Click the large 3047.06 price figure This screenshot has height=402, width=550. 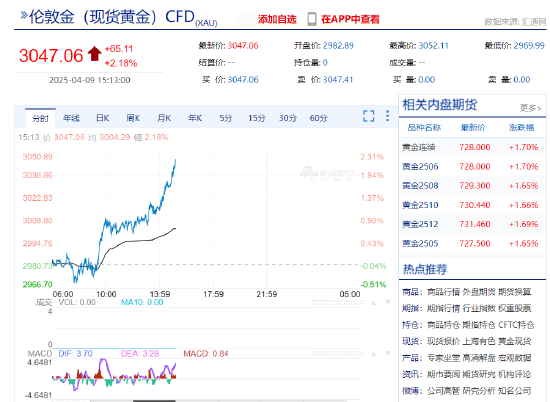point(51,56)
